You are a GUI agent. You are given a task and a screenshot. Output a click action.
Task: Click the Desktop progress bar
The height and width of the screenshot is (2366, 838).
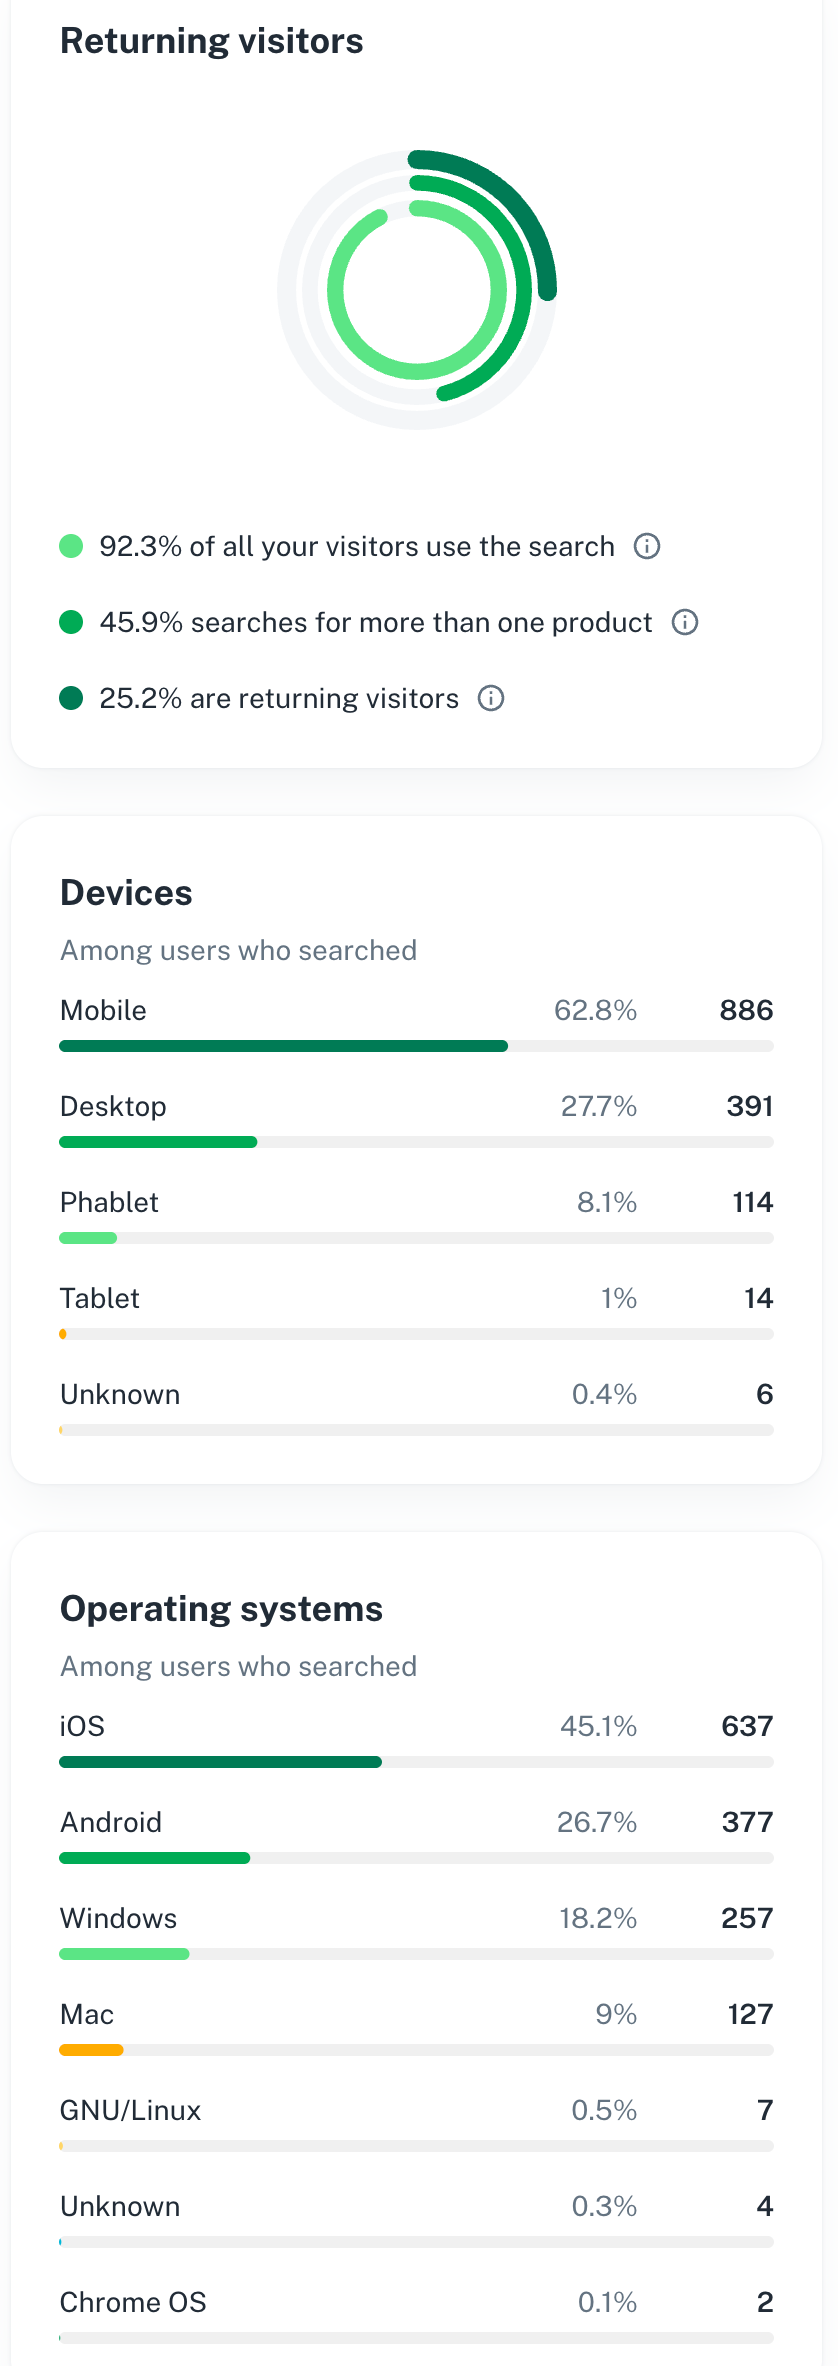pyautogui.click(x=416, y=1142)
